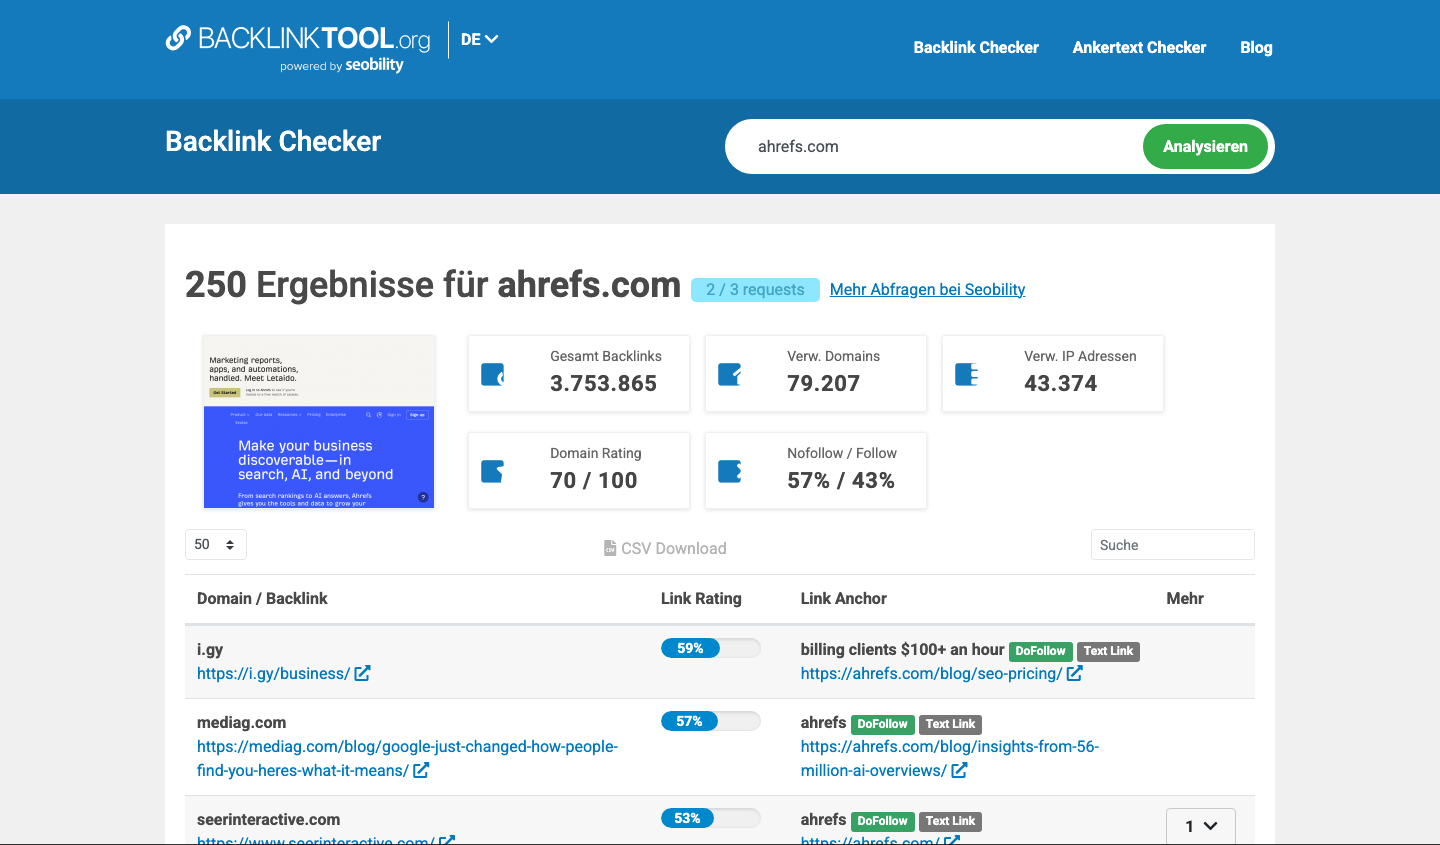The image size is (1440, 845).
Task: Click external-link icon after mediag.com URL
Action: click(x=421, y=770)
